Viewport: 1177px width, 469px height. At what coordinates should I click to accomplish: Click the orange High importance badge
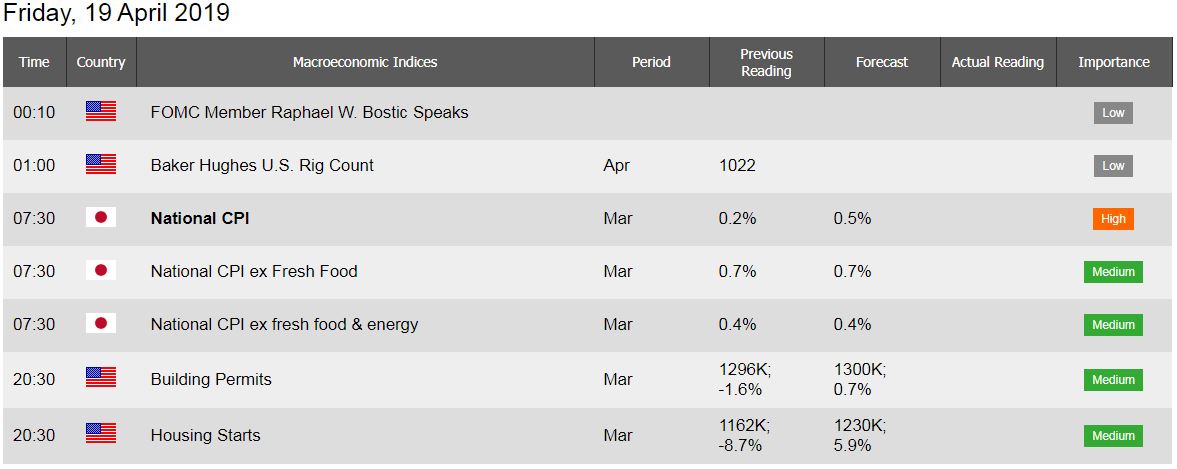[x=1113, y=218]
